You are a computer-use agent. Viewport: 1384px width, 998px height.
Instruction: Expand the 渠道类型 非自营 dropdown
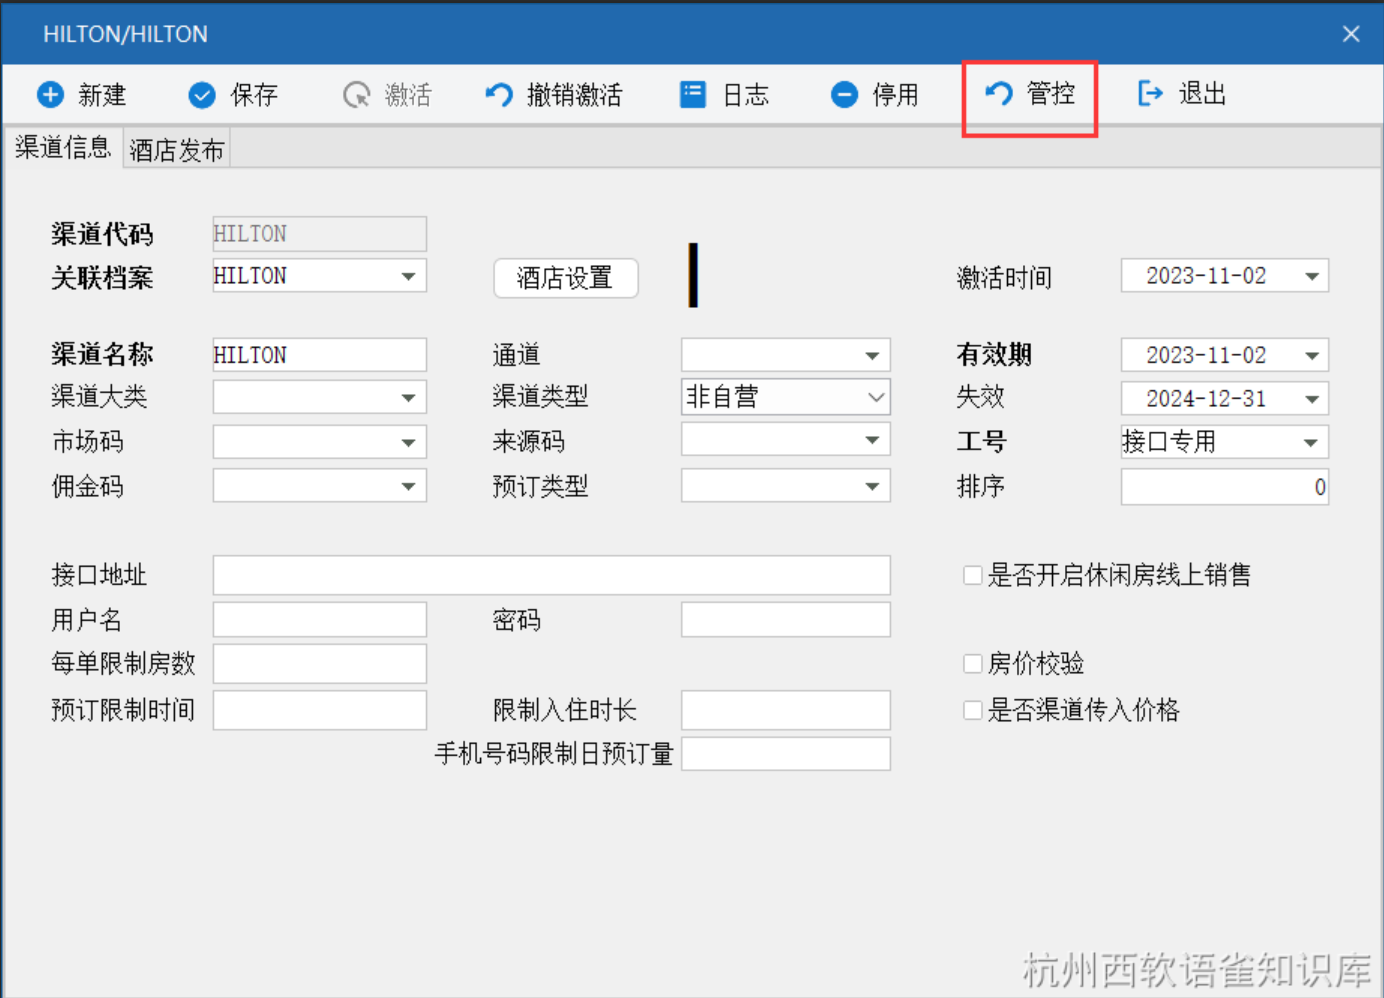click(876, 397)
